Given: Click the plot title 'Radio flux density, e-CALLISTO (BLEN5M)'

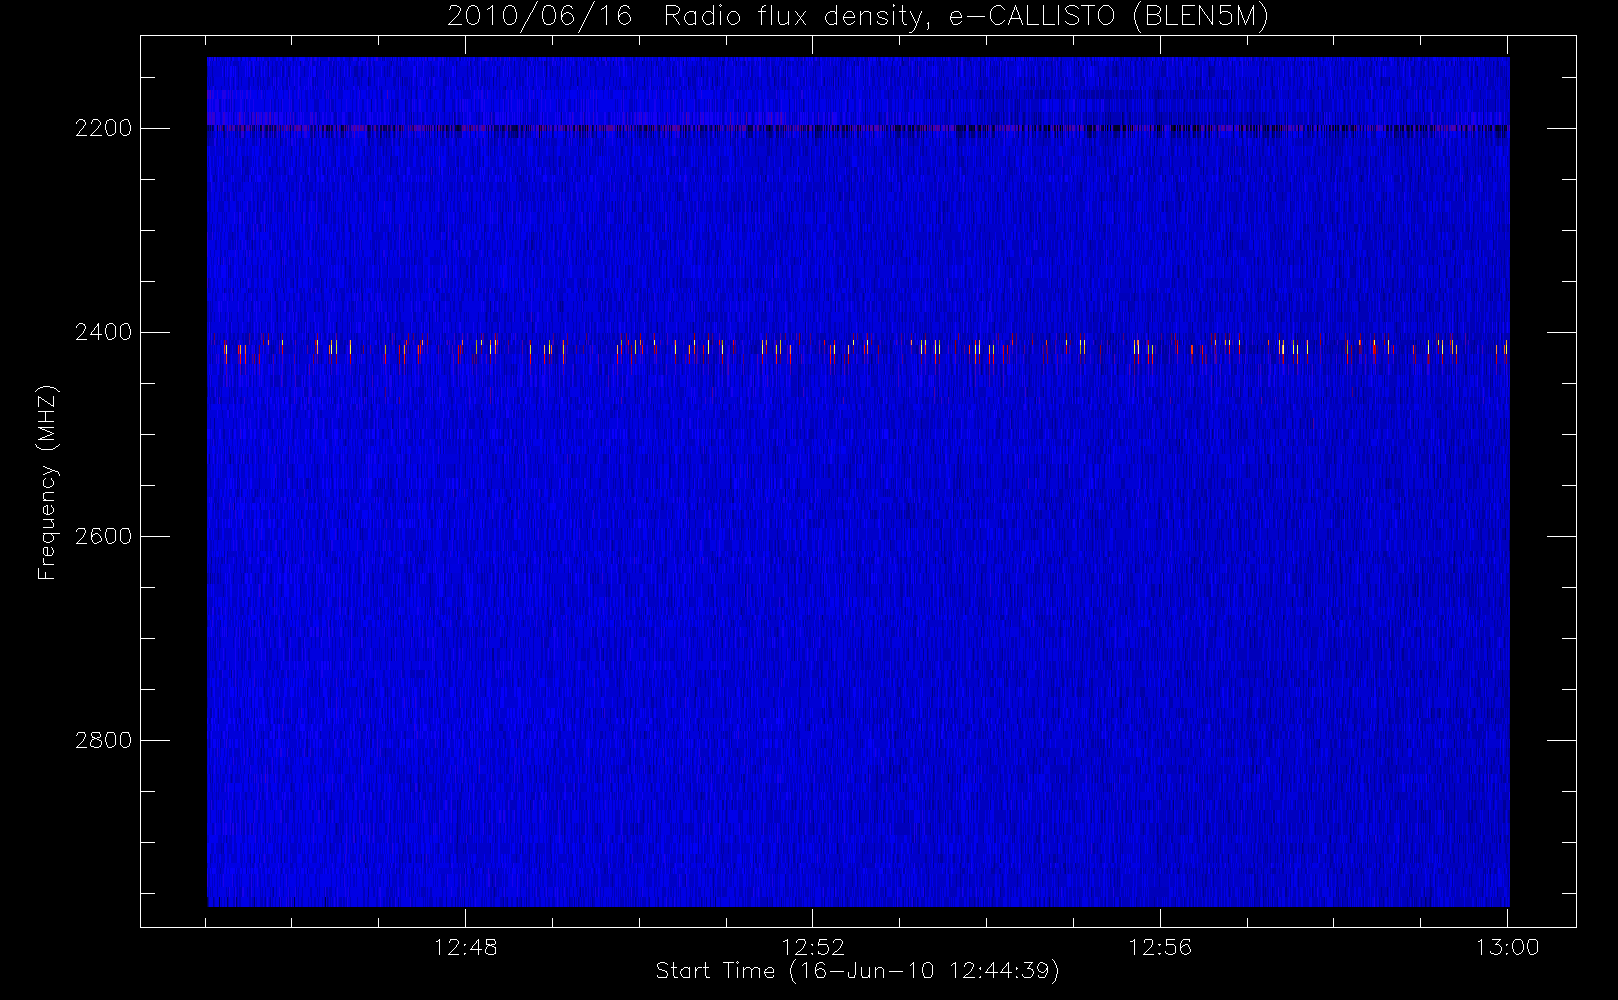Looking at the screenshot, I should [966, 17].
